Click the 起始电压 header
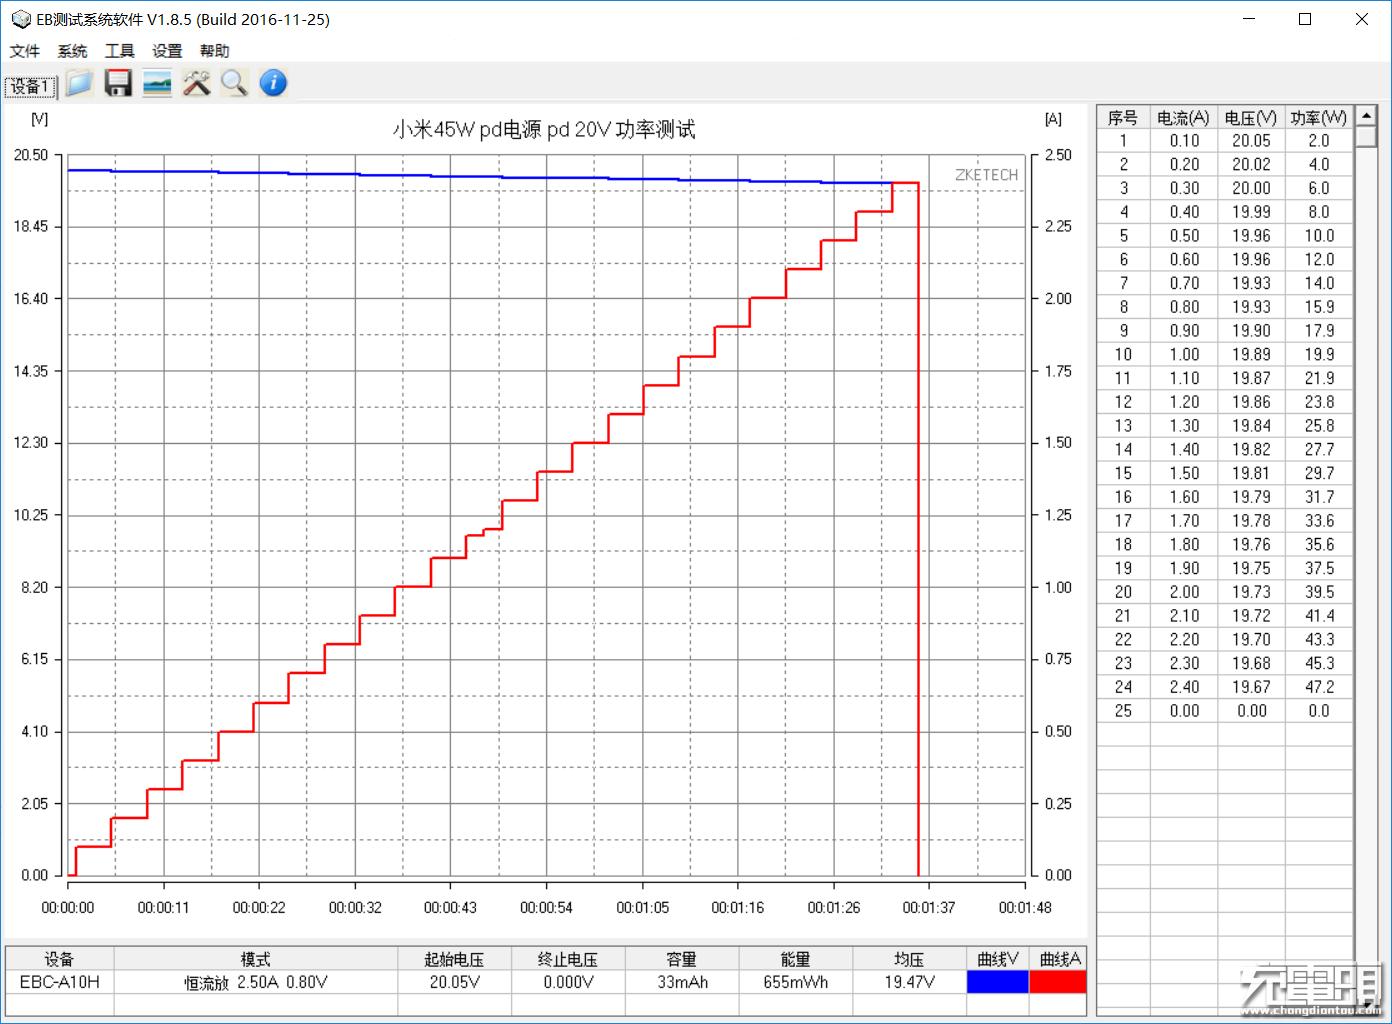Screen dimensions: 1392x1024 [x=454, y=959]
